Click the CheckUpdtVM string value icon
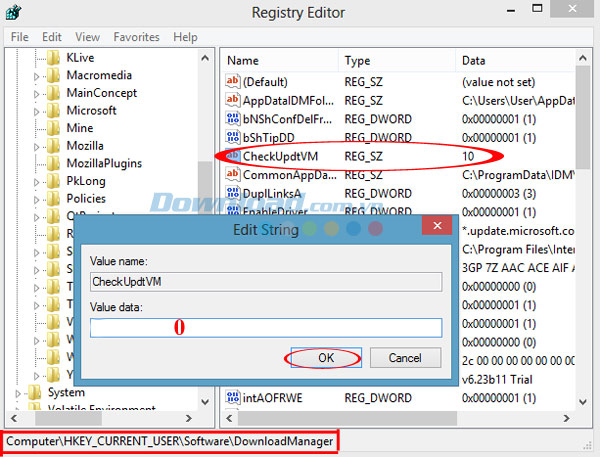This screenshot has width=600, height=457. tap(233, 156)
